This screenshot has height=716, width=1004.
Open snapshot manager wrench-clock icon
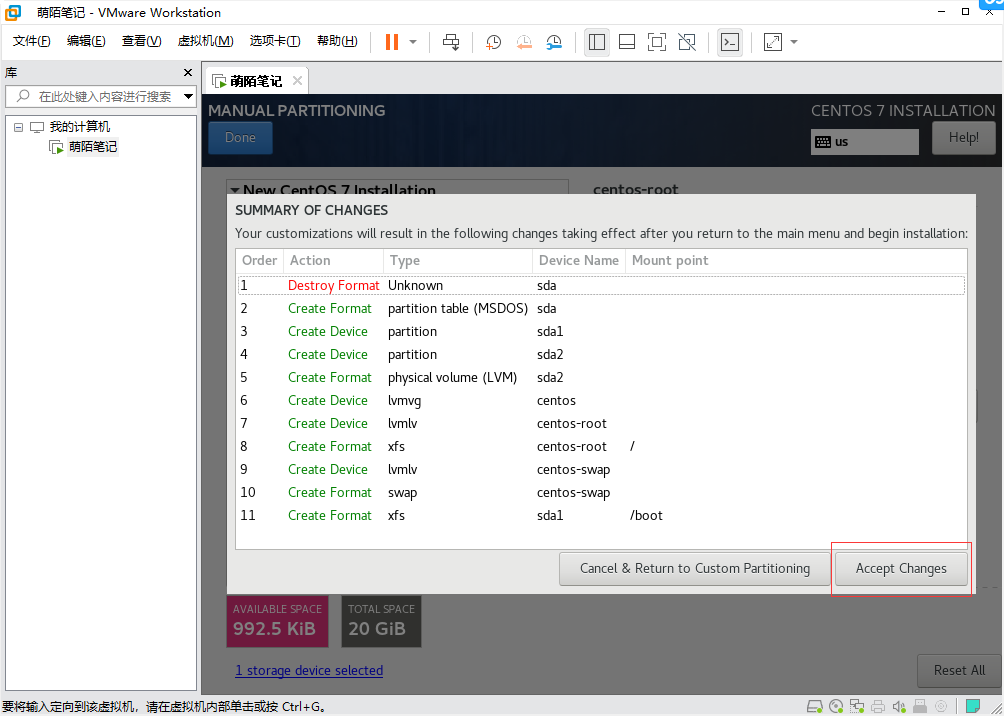(x=554, y=42)
